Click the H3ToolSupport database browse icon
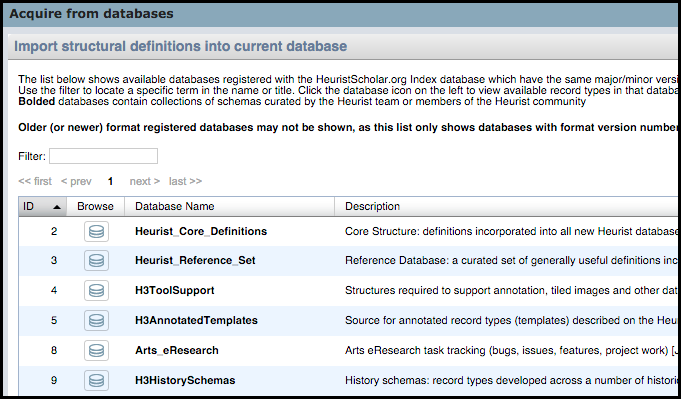 pos(96,290)
